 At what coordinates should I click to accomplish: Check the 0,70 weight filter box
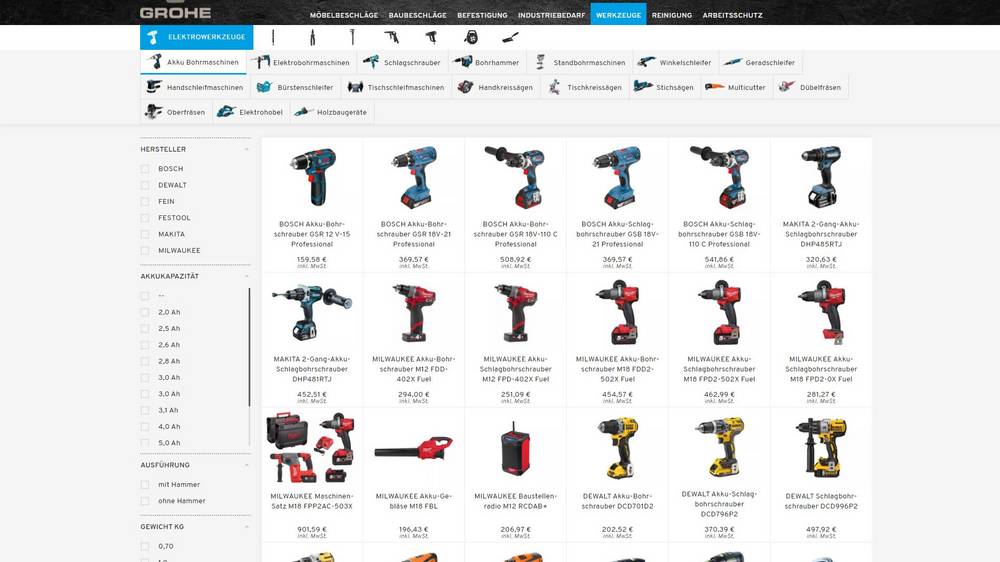tap(145, 547)
